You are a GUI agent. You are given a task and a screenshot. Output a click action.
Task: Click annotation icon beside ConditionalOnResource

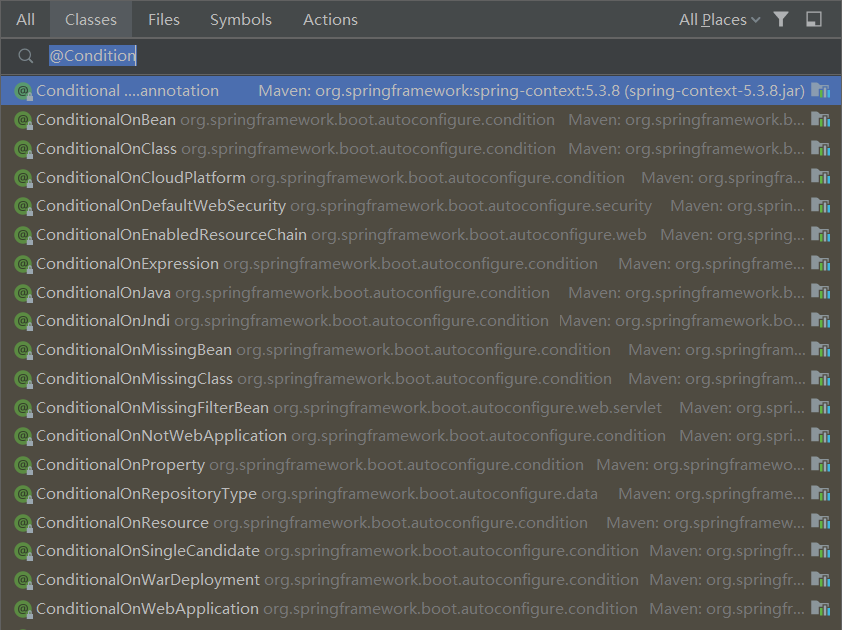point(23,523)
